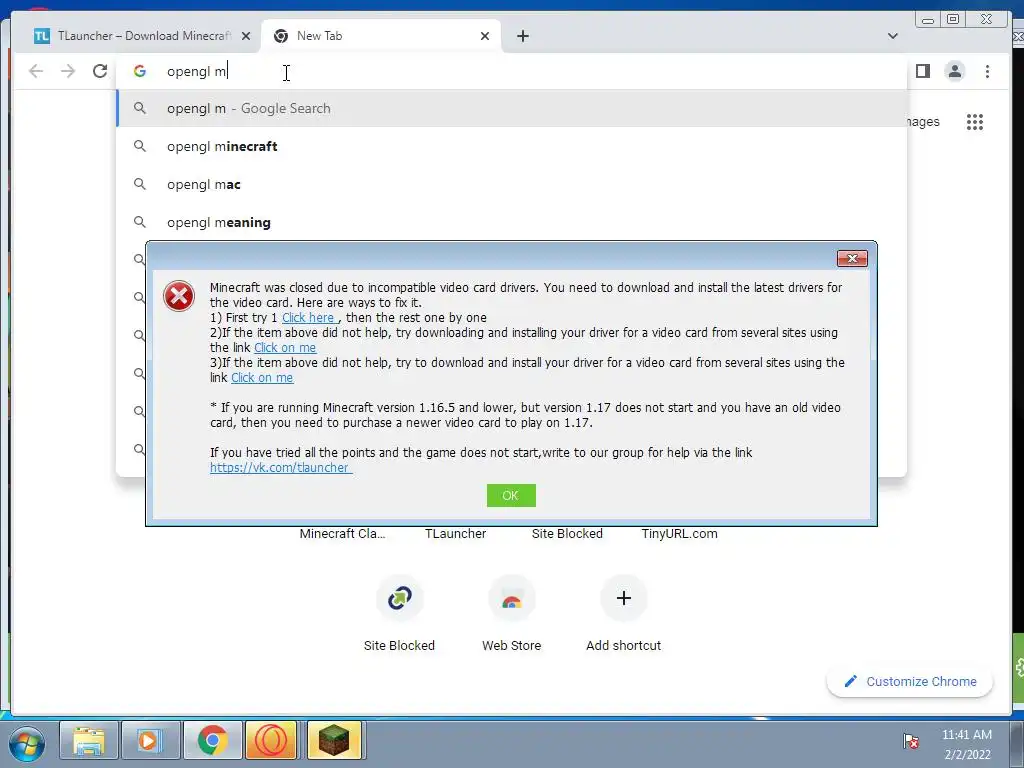1024x768 pixels.
Task: Click the Add shortcut plus button
Action: pyautogui.click(x=624, y=598)
